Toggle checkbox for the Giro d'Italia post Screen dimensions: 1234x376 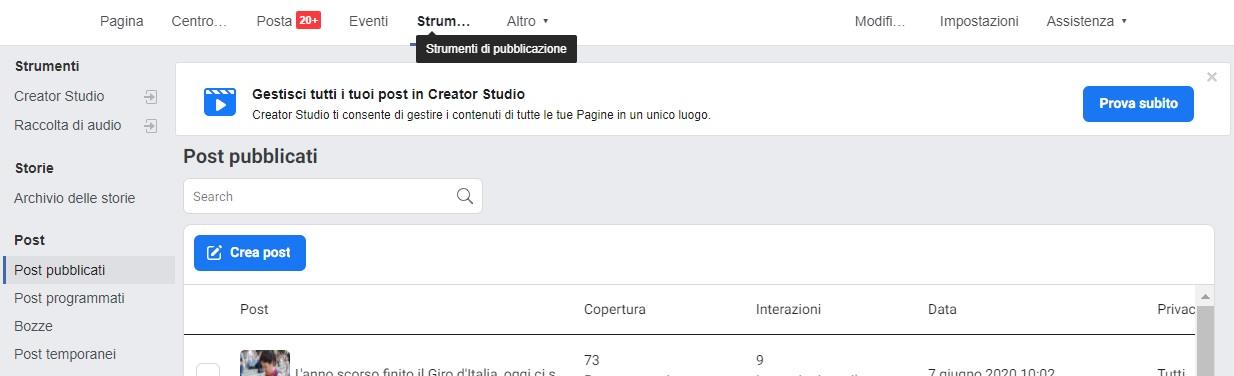click(208, 370)
